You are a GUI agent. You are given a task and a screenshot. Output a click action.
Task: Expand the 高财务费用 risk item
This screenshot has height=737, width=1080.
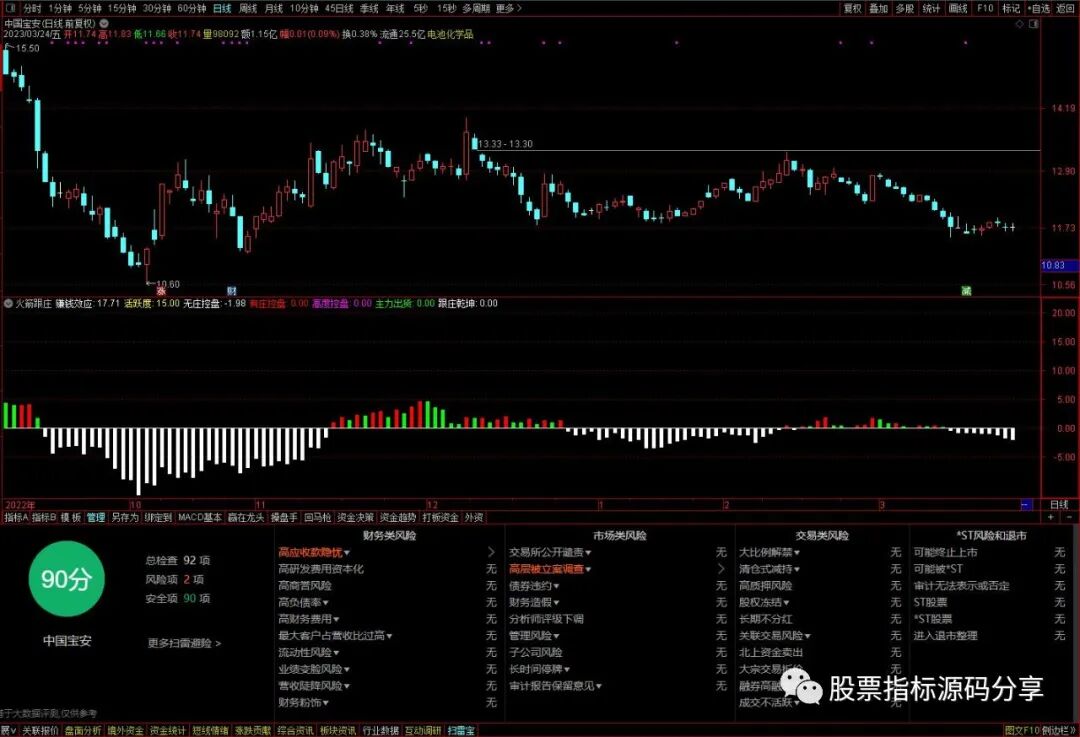pyautogui.click(x=309, y=619)
